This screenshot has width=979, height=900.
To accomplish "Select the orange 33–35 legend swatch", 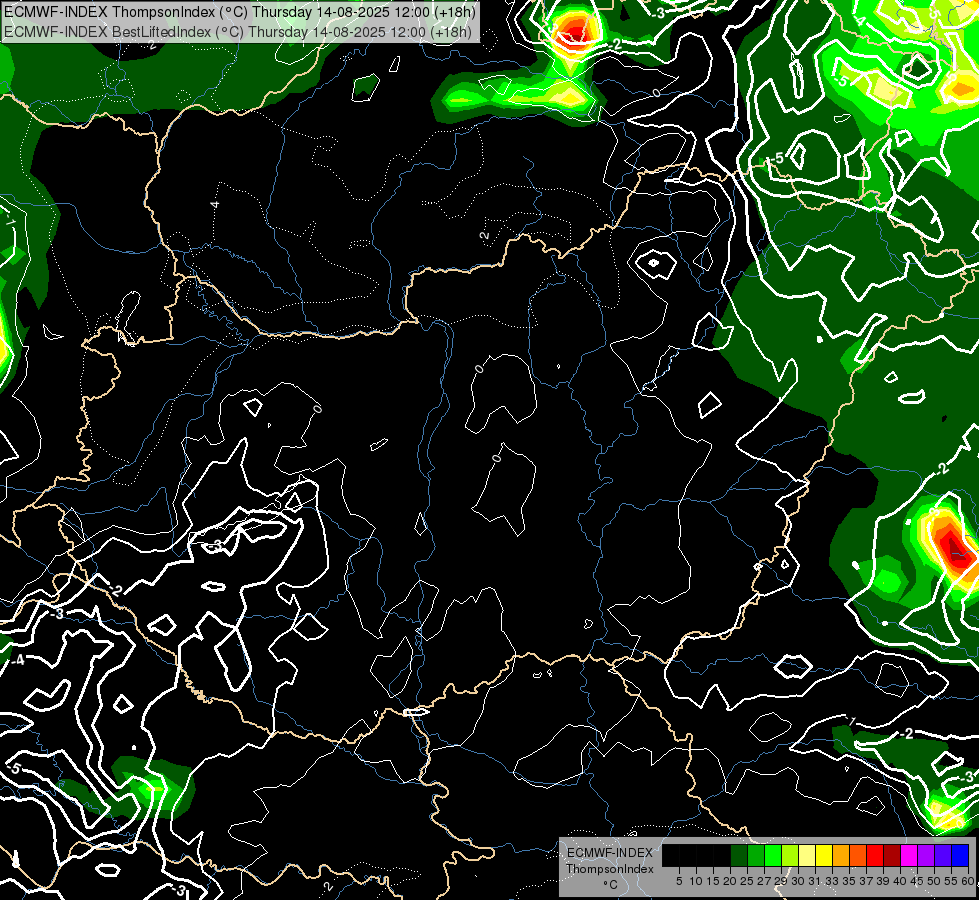I will coord(841,856).
